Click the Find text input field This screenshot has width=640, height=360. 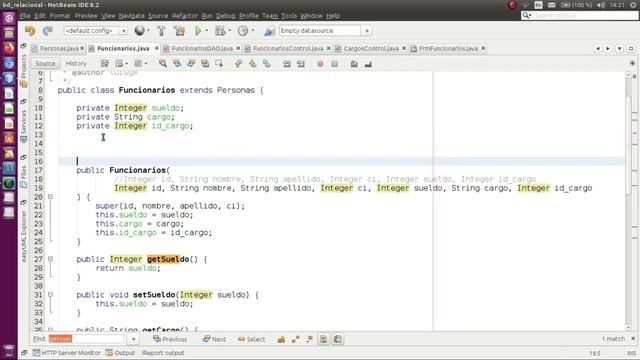pos(86,339)
